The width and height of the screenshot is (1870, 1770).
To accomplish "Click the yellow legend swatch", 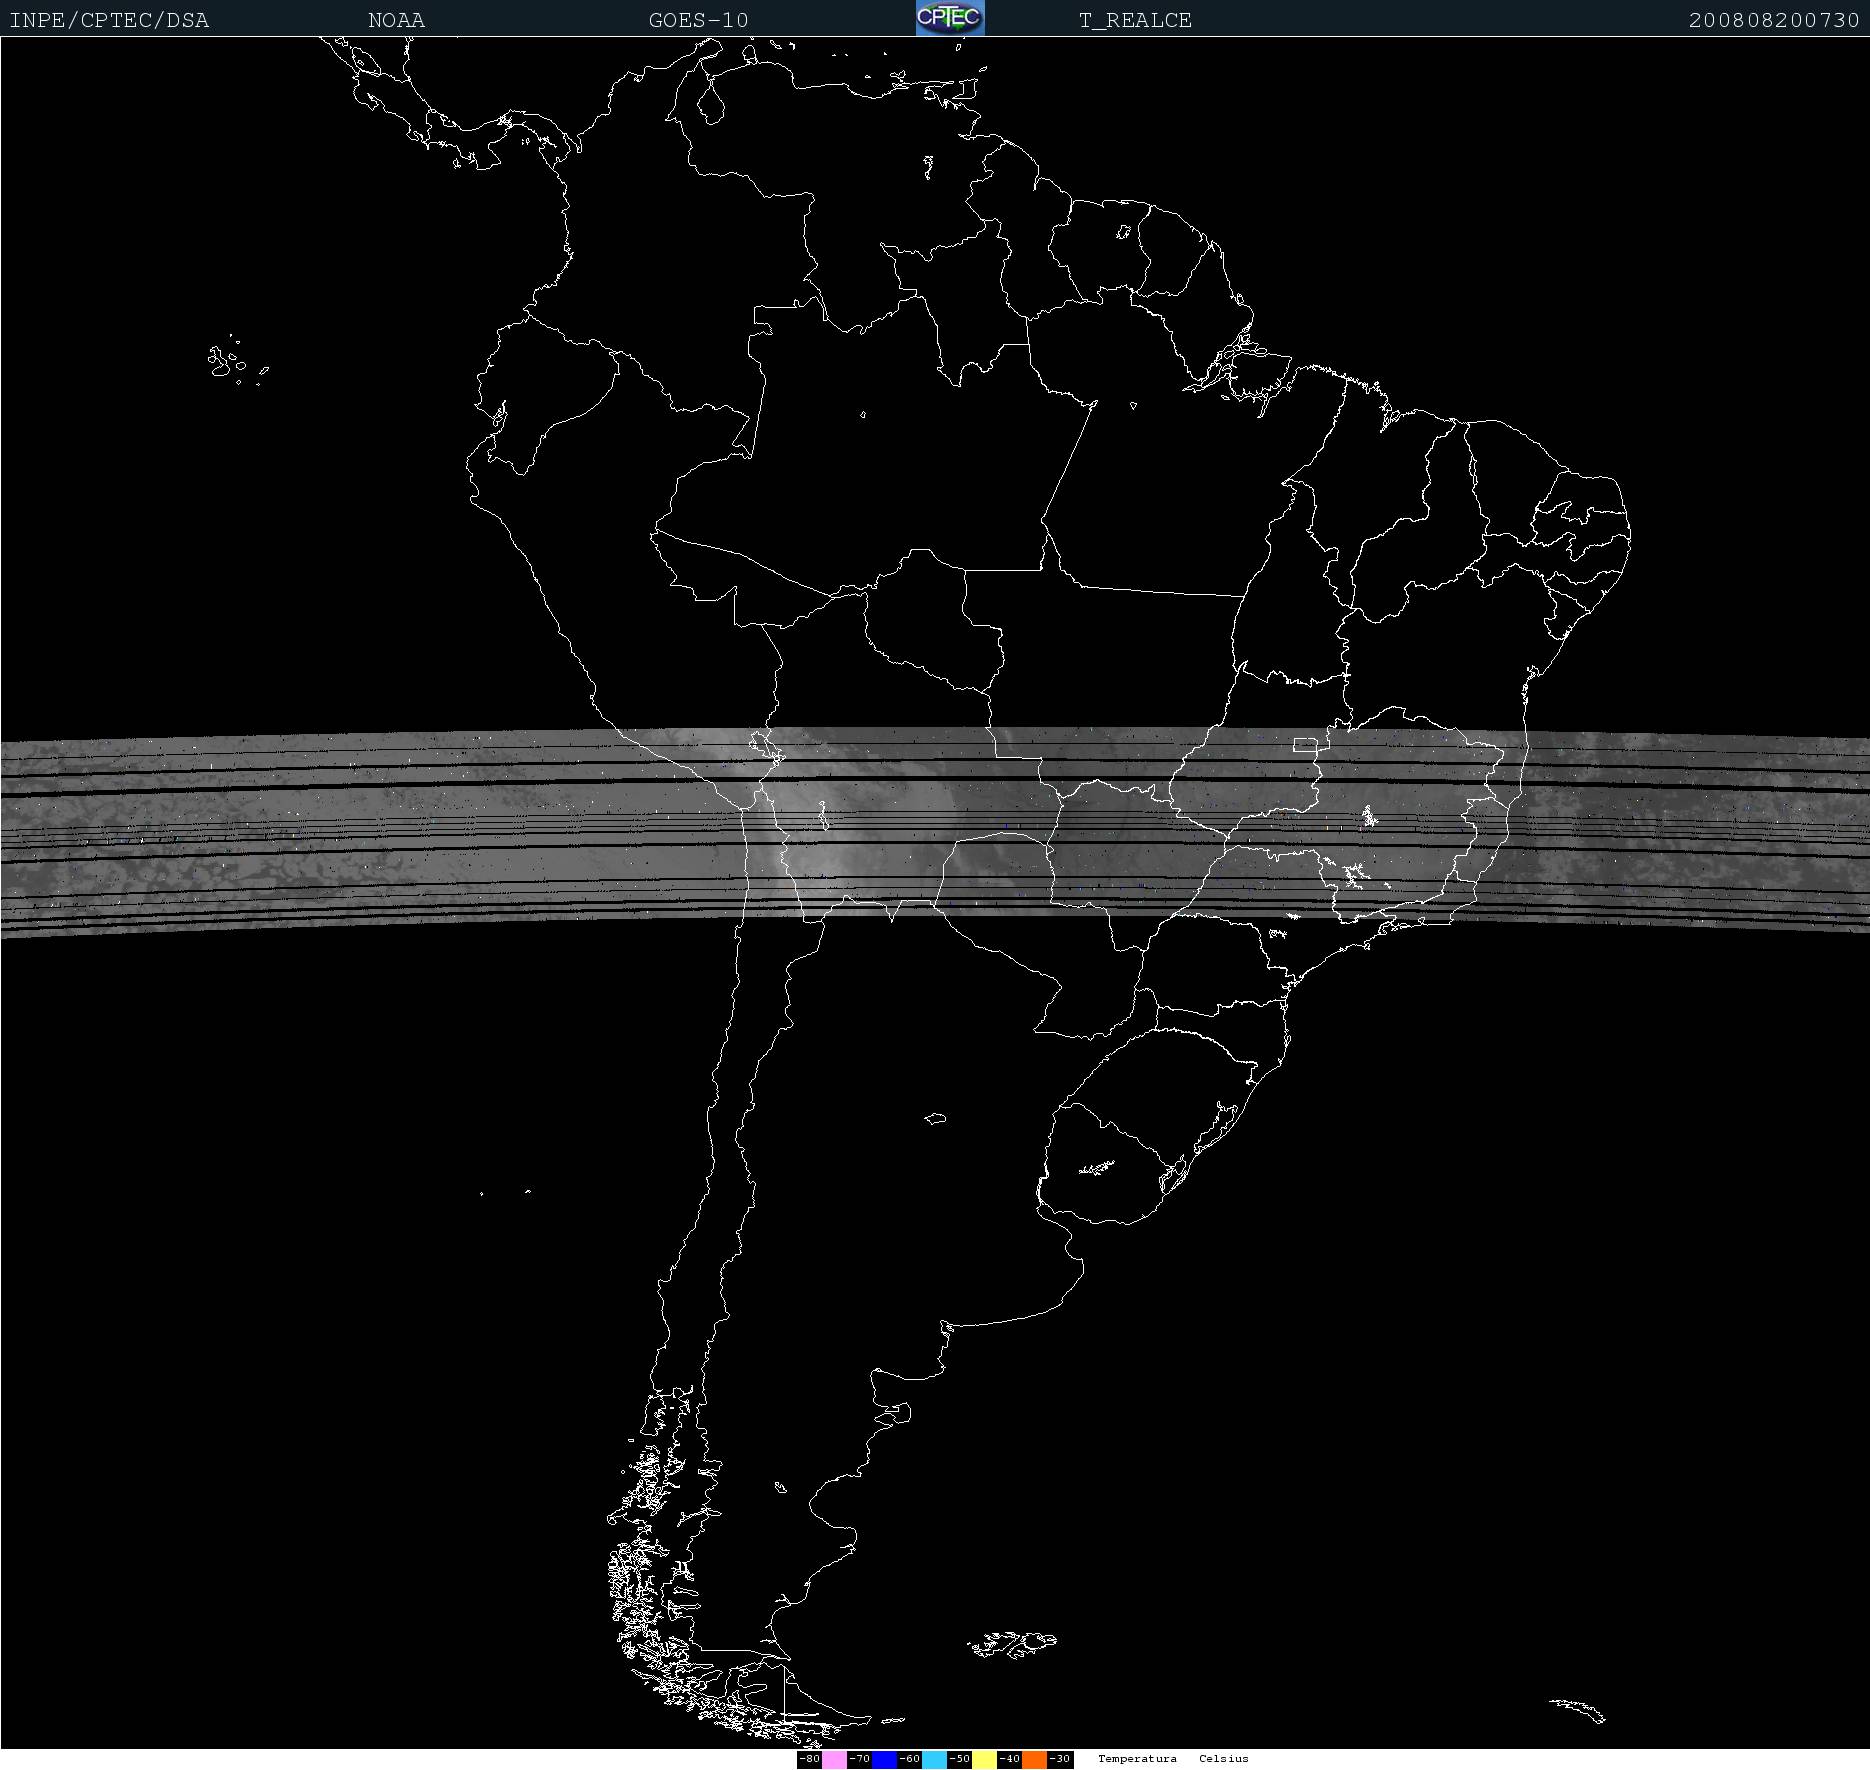I will [984, 1759].
